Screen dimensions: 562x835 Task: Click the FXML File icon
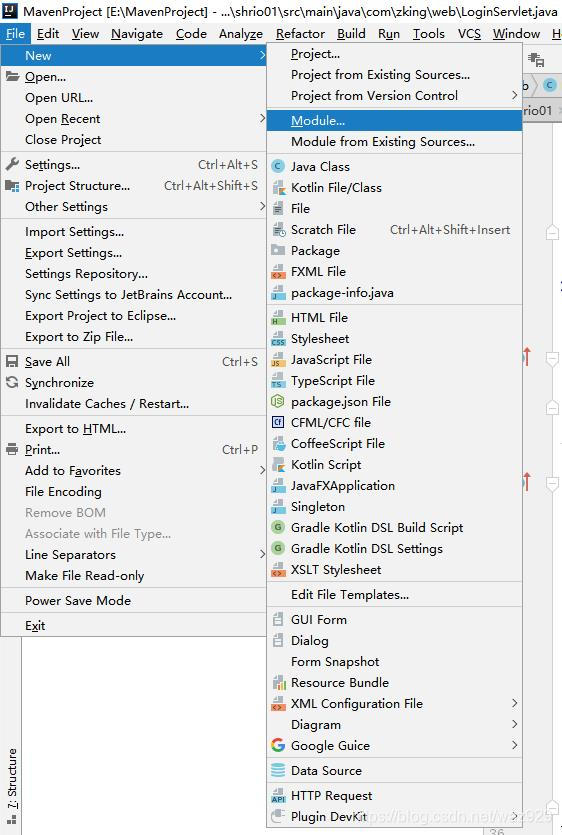coord(278,272)
